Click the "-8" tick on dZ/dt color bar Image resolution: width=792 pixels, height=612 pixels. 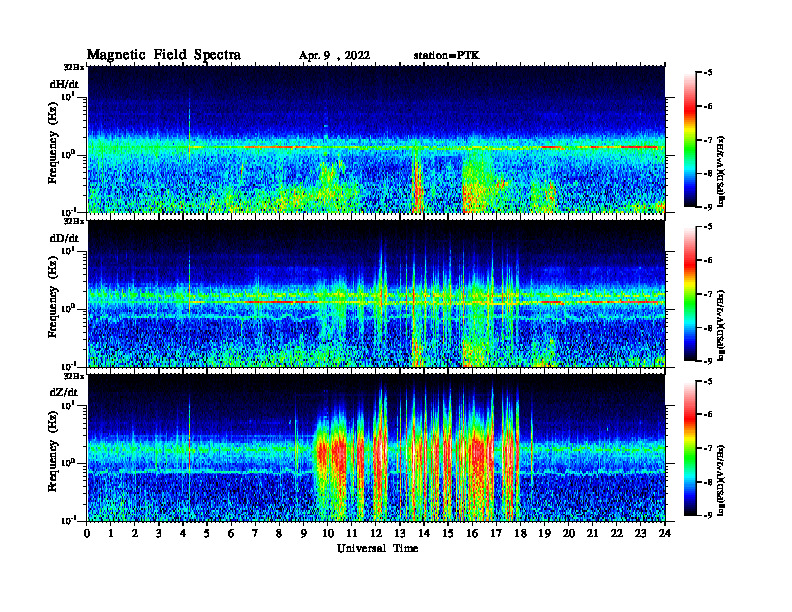(708, 482)
